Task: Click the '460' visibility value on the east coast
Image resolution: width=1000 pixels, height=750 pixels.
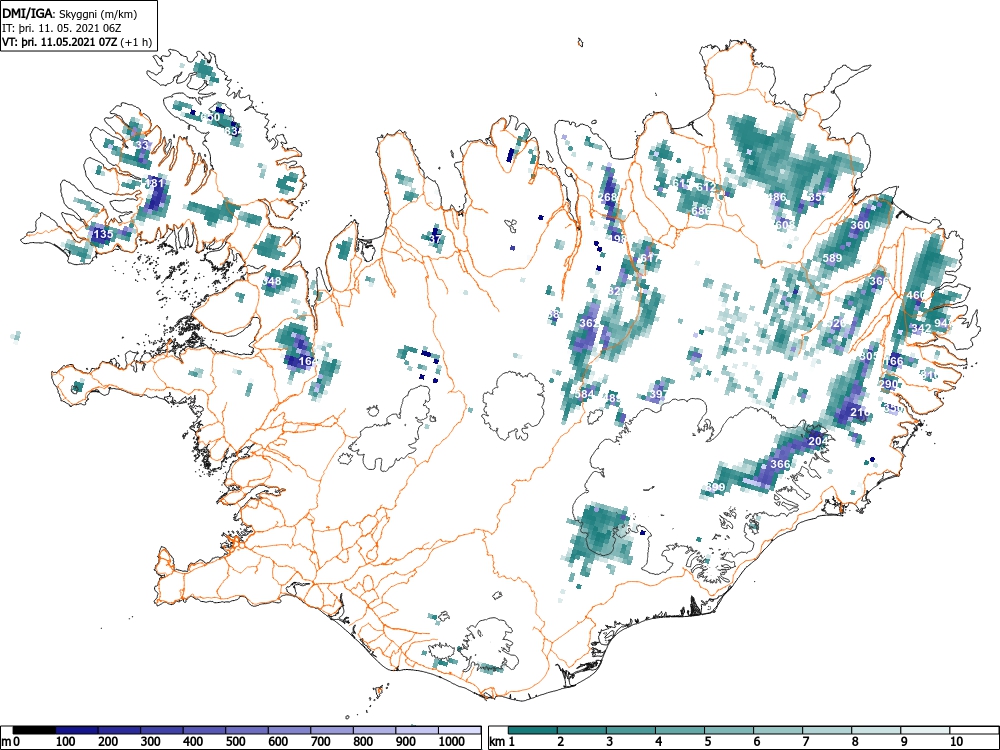Action: (916, 295)
